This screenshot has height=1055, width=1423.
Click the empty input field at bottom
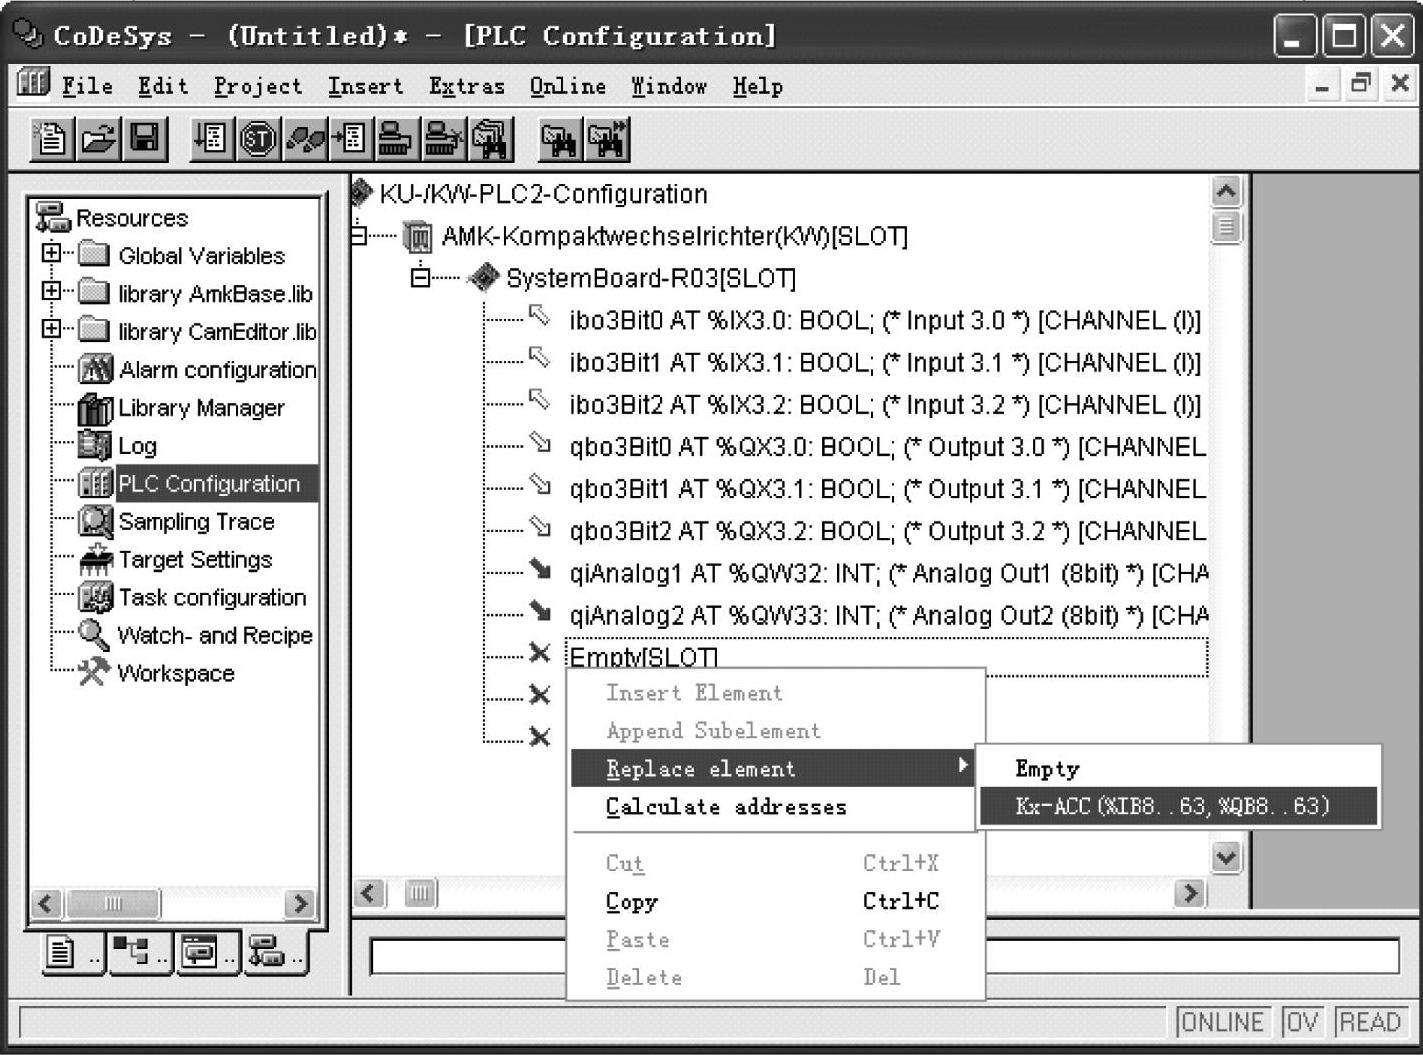coord(1190,957)
